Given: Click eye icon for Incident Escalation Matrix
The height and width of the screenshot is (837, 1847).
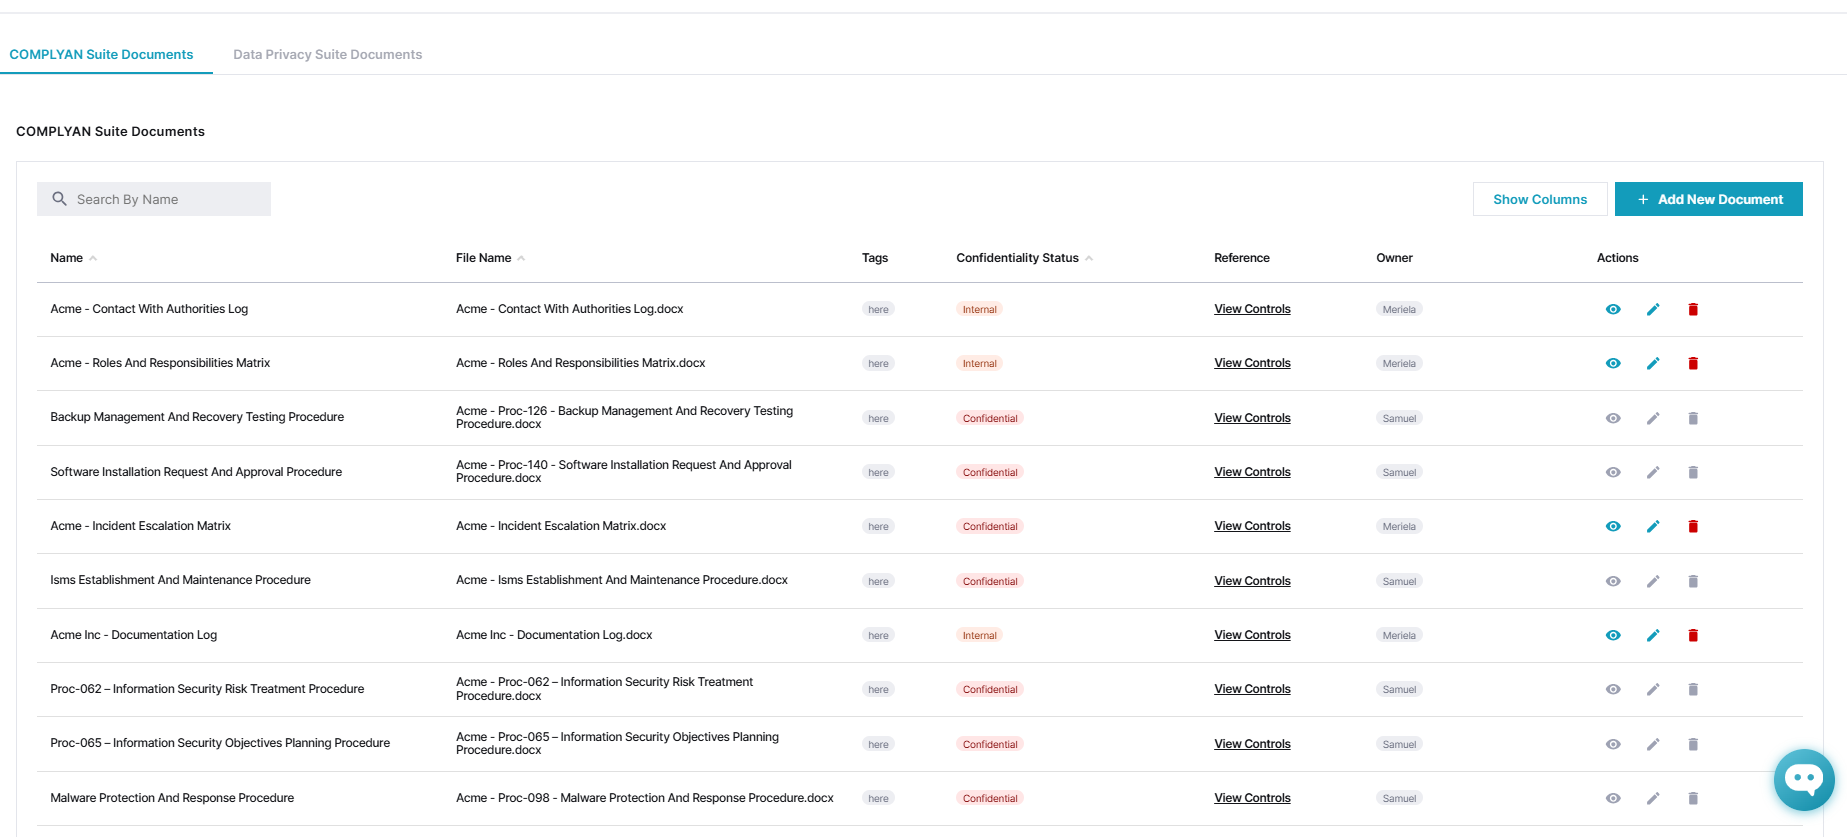Looking at the screenshot, I should (x=1613, y=526).
